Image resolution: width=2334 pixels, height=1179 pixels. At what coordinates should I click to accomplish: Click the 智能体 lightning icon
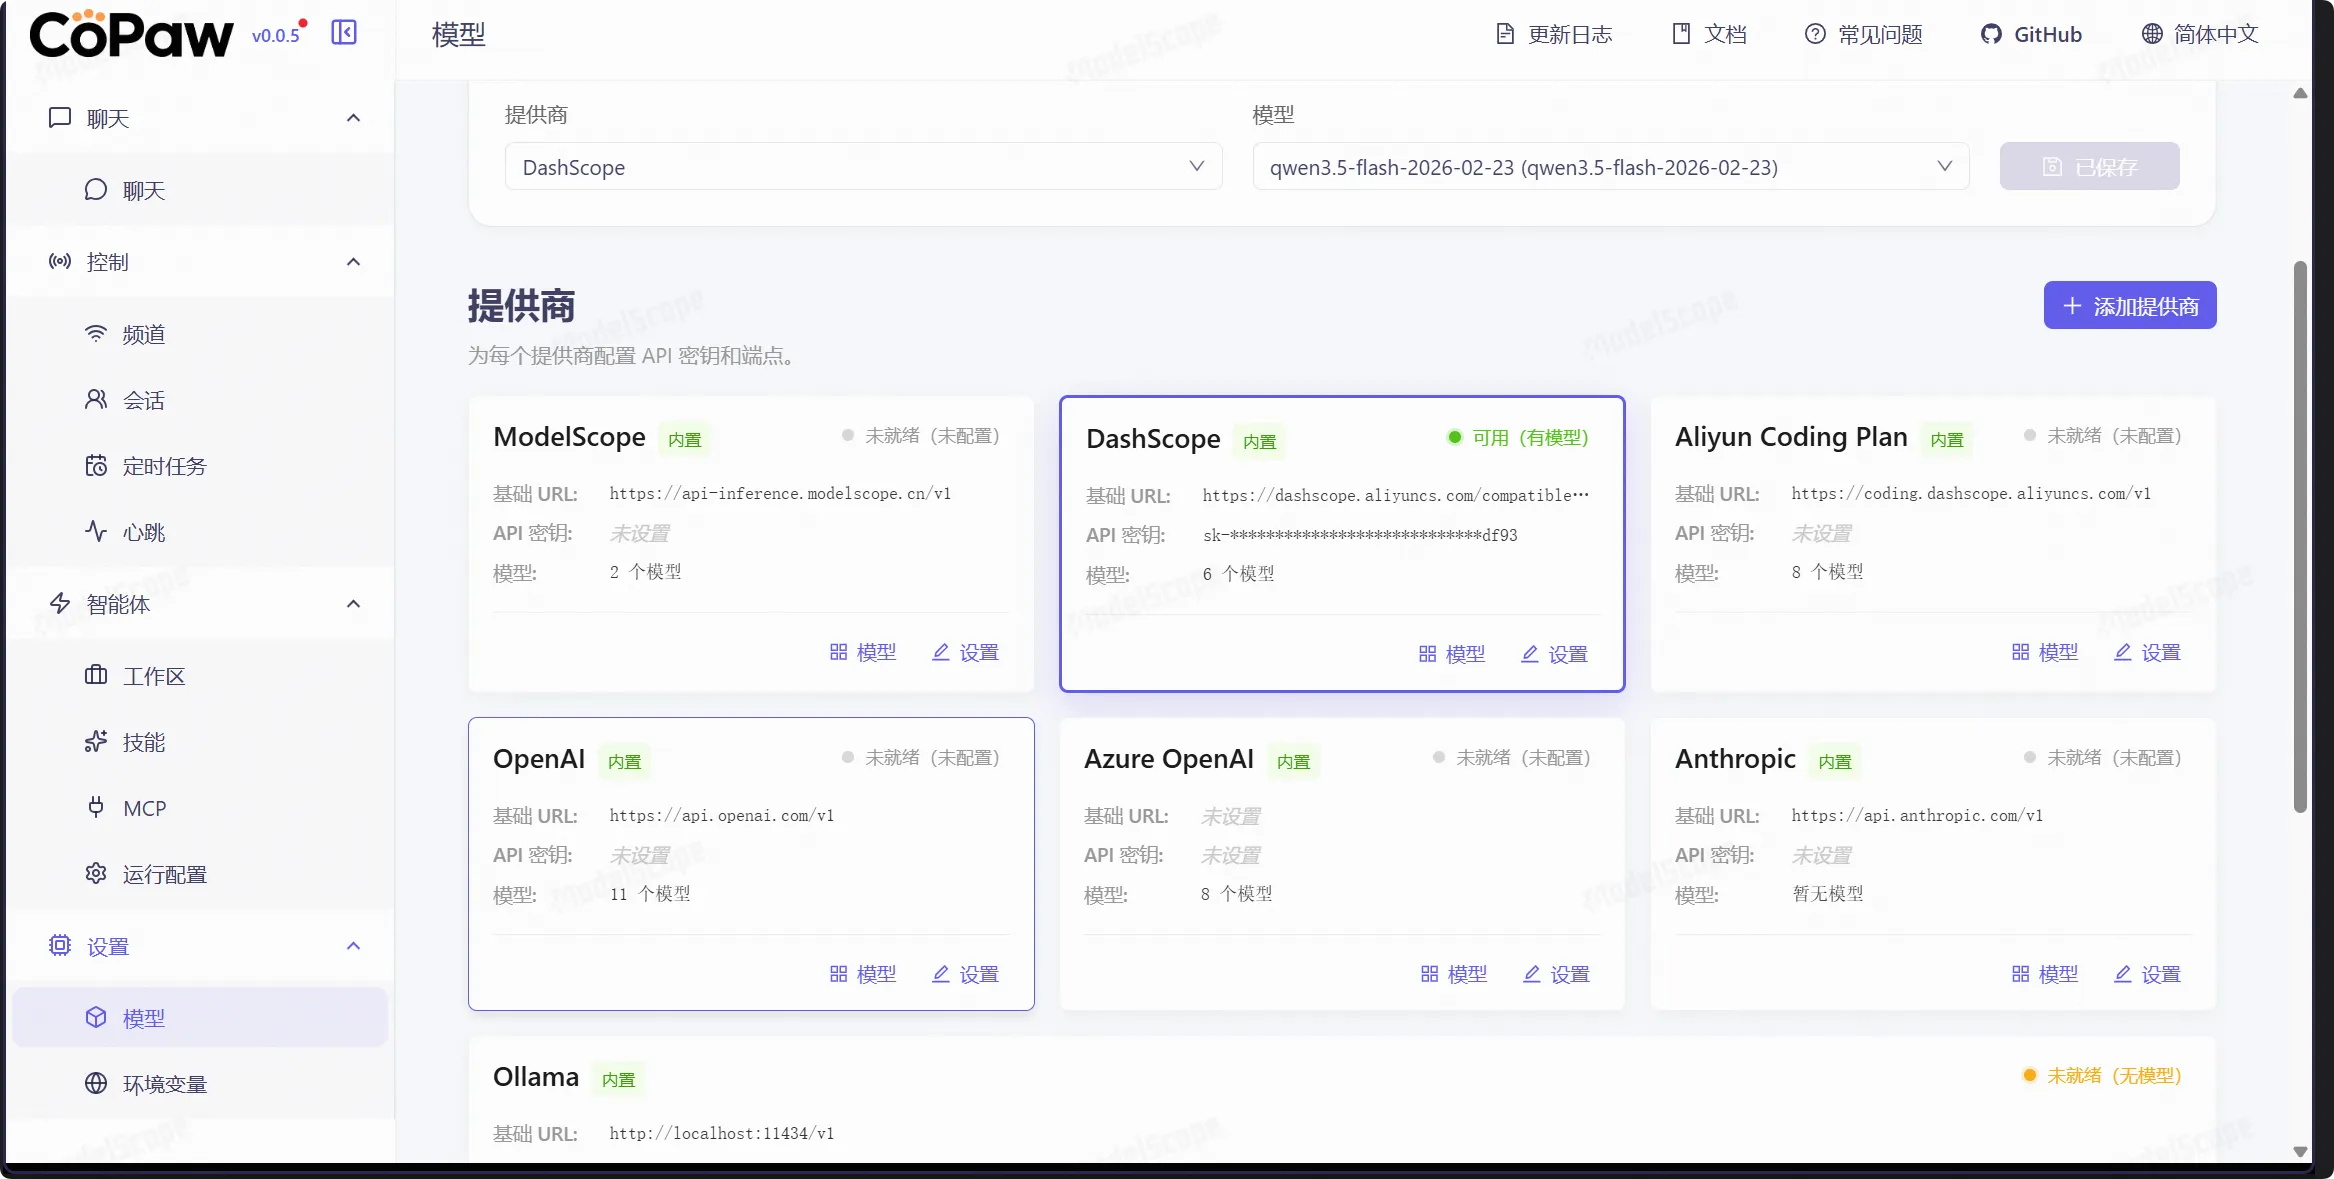(60, 604)
